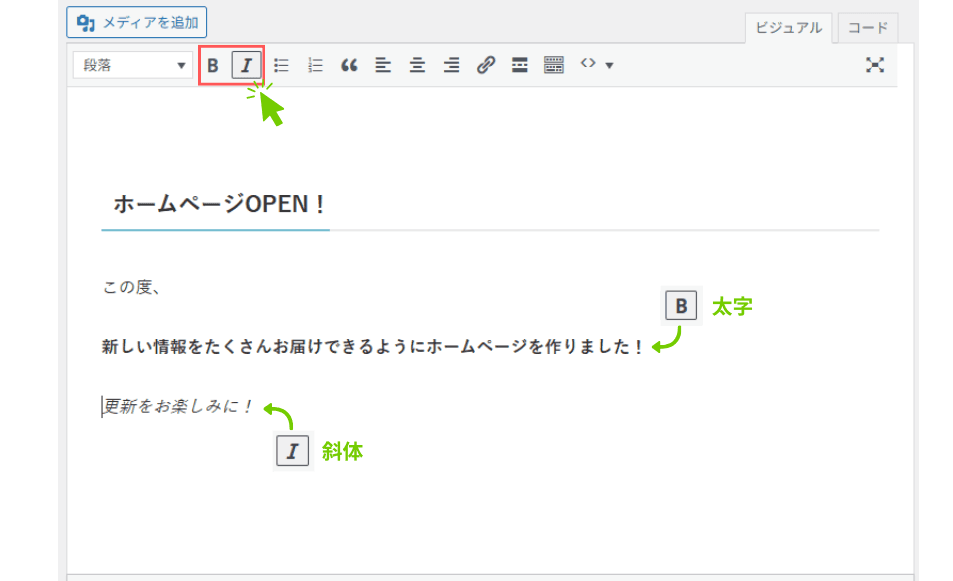Toggle the extra toolbar row
Image resolution: width=953 pixels, height=581 pixels.
point(554,65)
